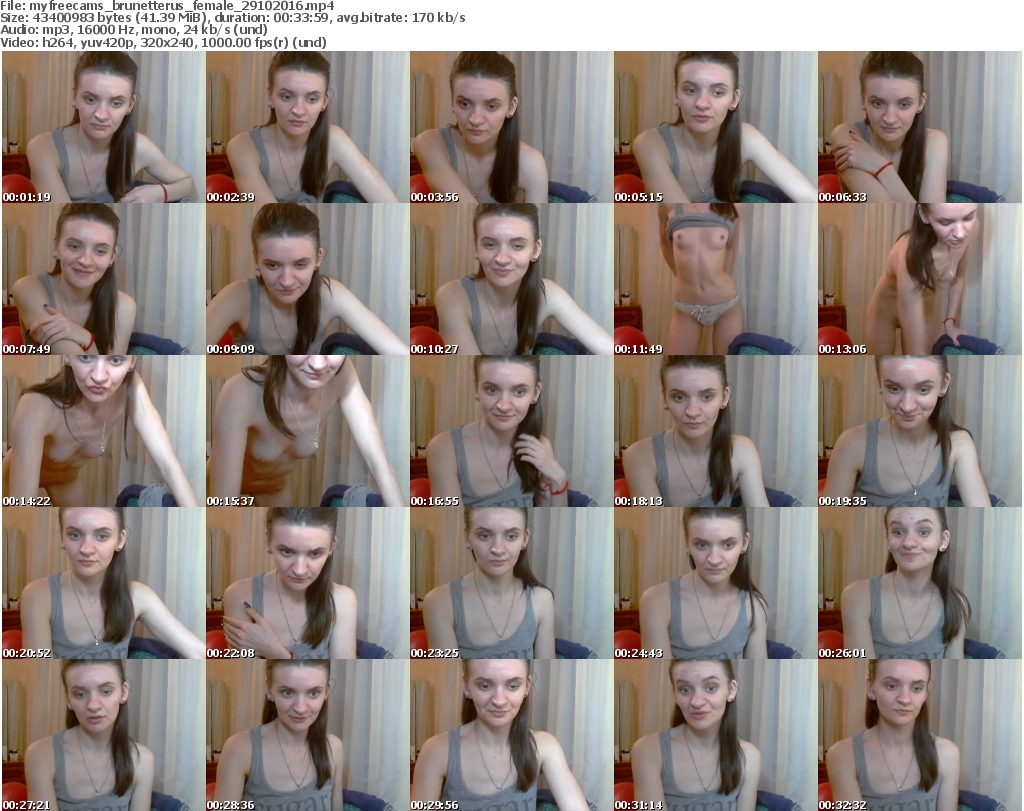
Task: Open the thumbnail marked 00:03:56
Action: tap(510, 127)
